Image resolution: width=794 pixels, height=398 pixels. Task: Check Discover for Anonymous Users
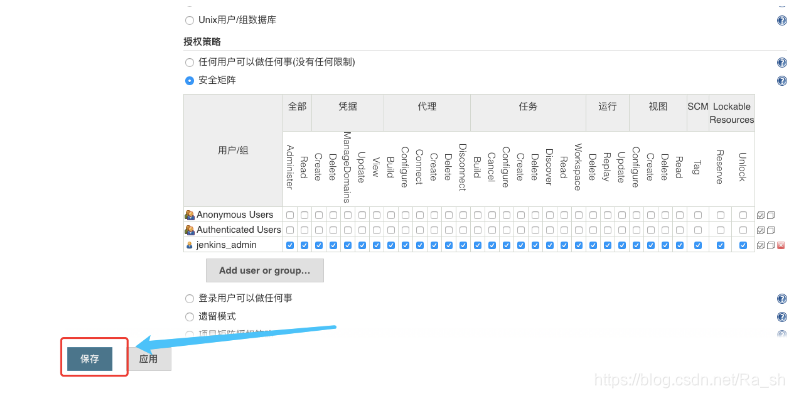click(x=549, y=215)
